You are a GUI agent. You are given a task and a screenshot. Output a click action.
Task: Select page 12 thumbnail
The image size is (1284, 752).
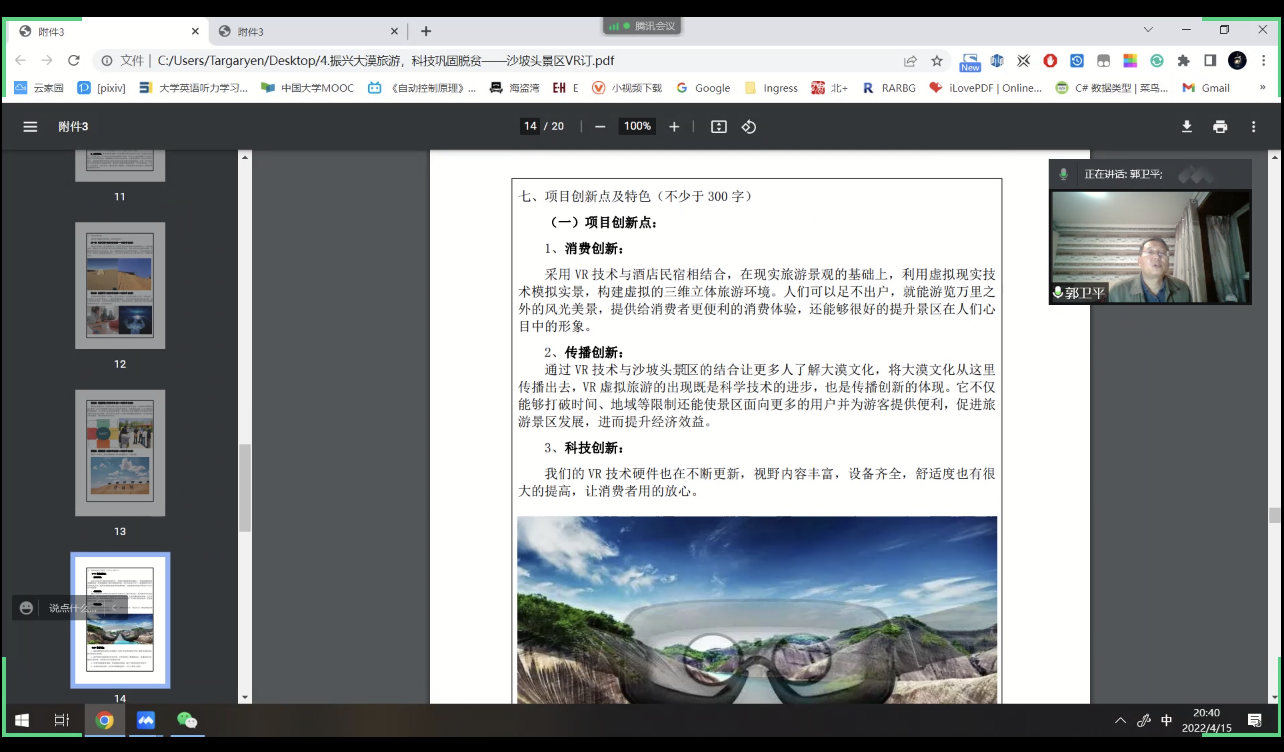click(x=120, y=286)
